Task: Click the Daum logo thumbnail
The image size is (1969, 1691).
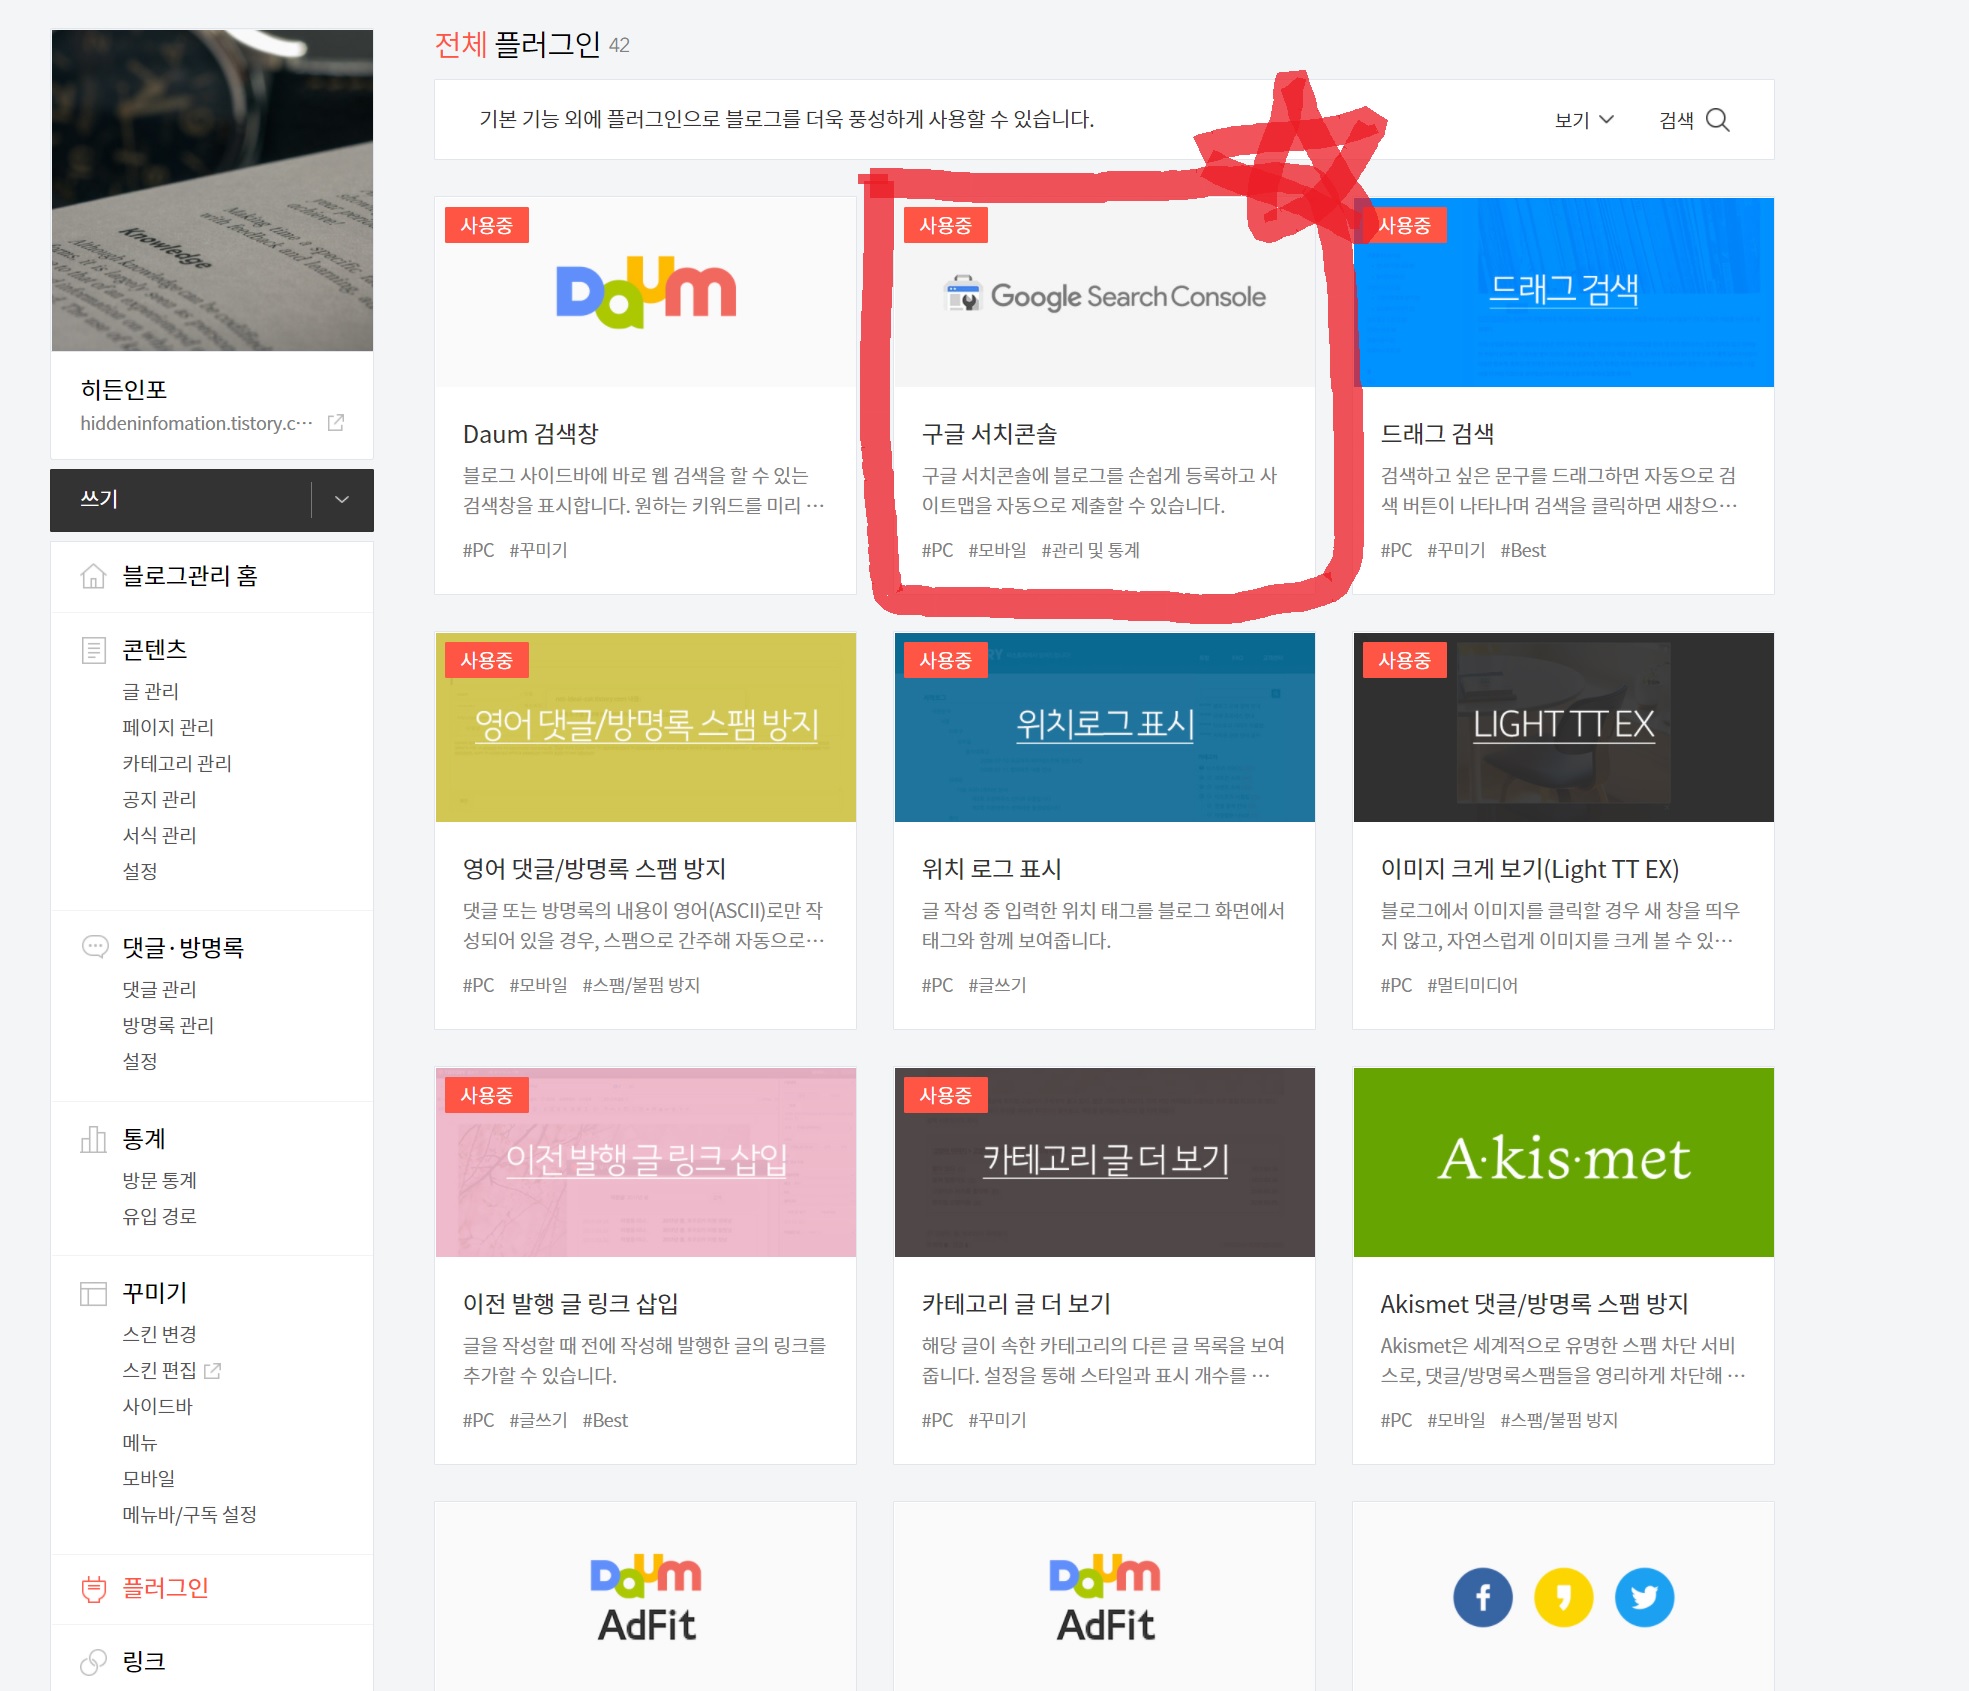Action: click(x=646, y=292)
